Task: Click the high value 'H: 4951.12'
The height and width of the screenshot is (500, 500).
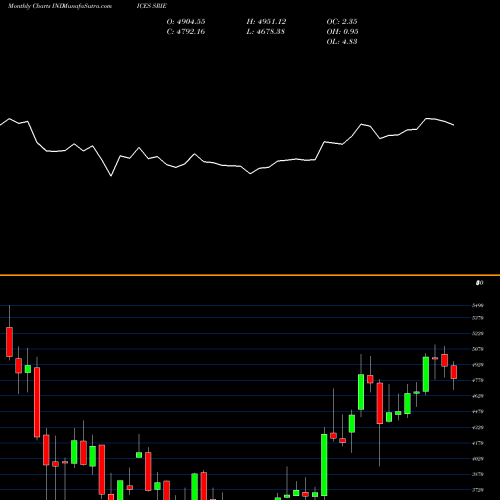Action: pyautogui.click(x=266, y=22)
